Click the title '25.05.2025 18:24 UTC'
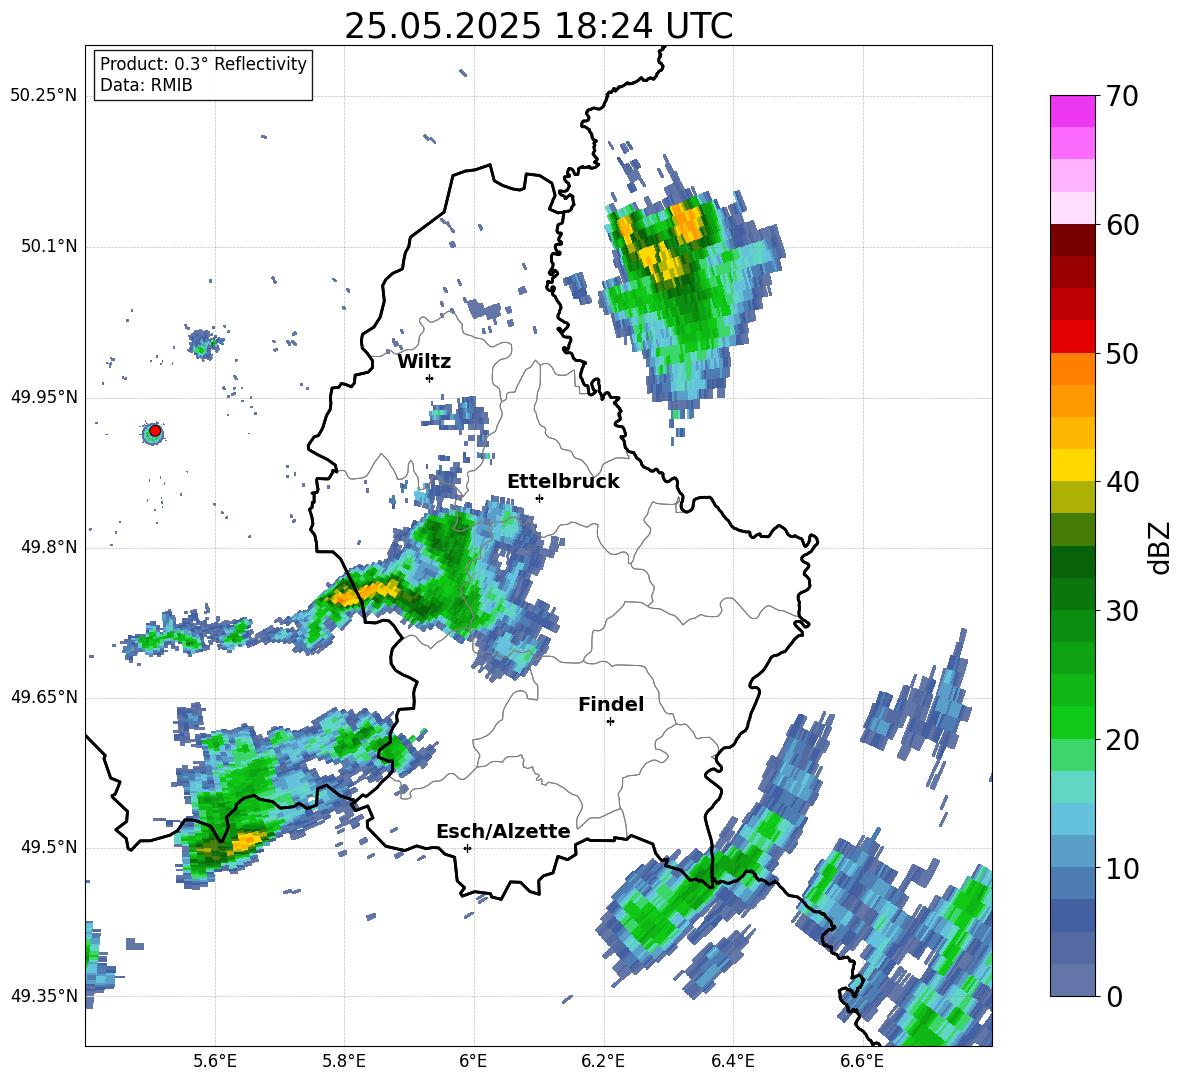The width and height of the screenshot is (1184, 1081). tap(538, 26)
